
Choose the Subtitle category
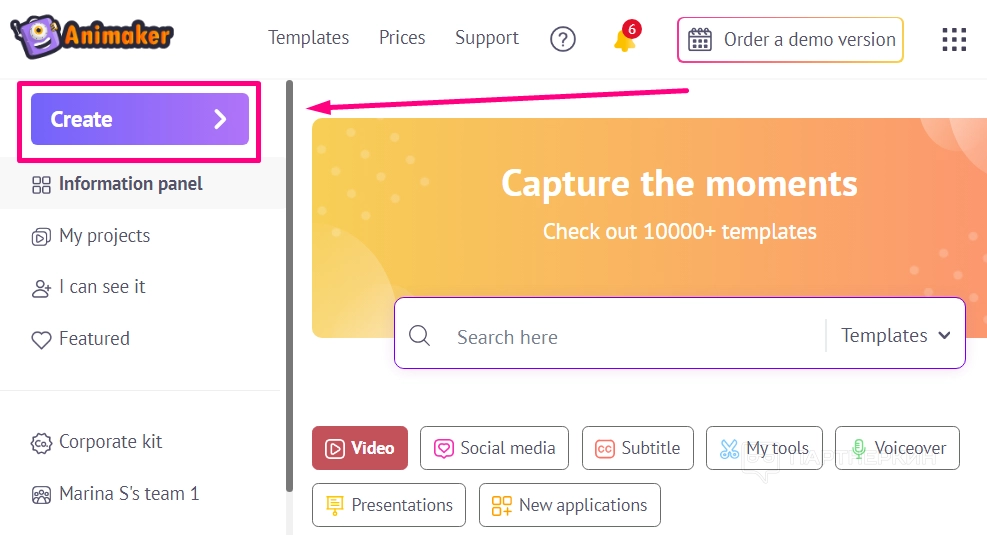click(637, 448)
